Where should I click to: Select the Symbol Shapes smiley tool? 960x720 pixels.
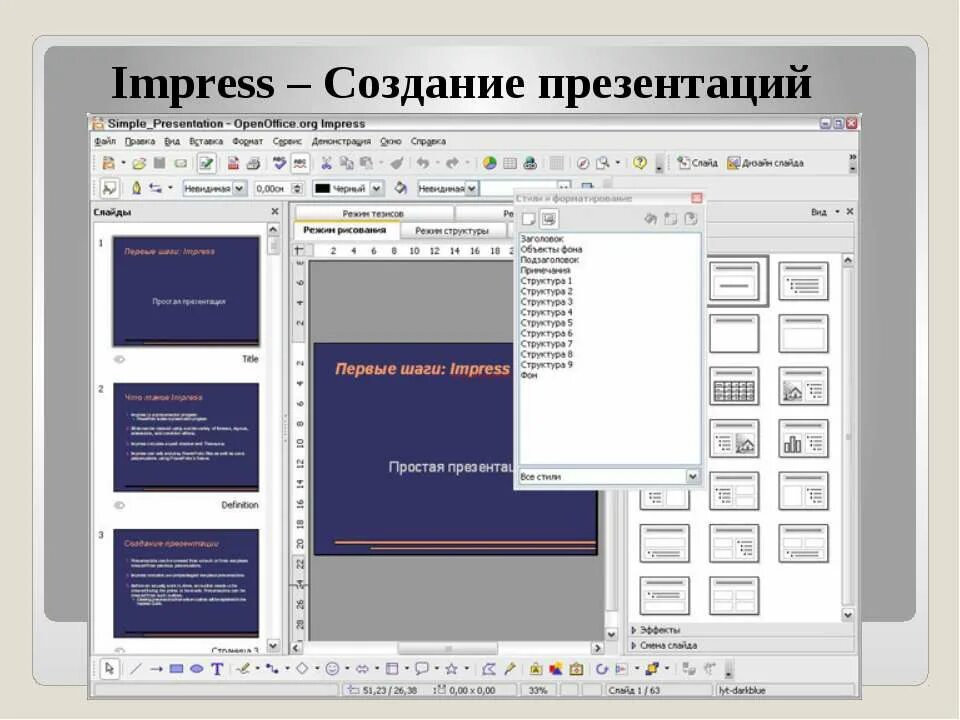(x=332, y=669)
